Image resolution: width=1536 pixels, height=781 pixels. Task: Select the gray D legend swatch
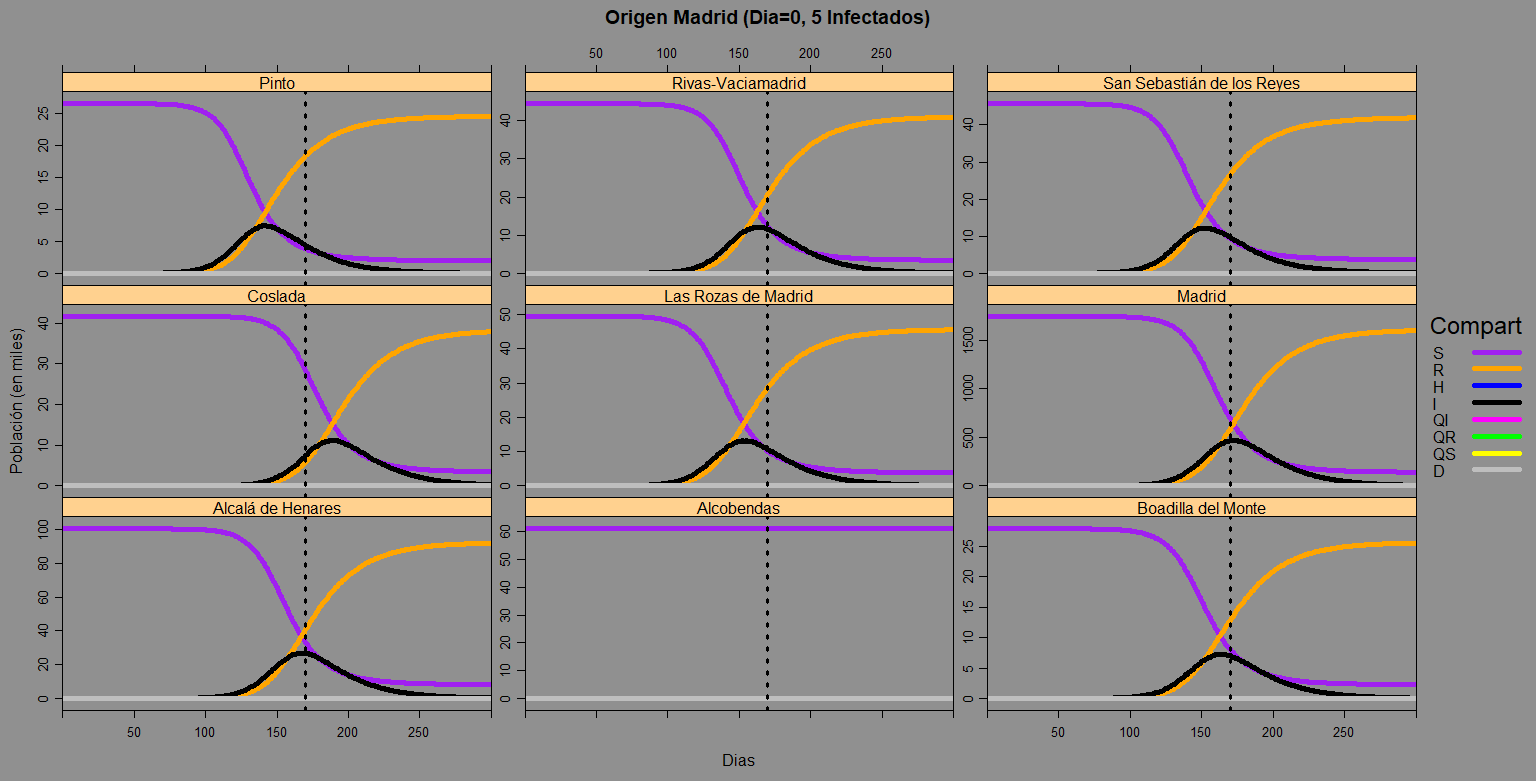[x=1496, y=470]
